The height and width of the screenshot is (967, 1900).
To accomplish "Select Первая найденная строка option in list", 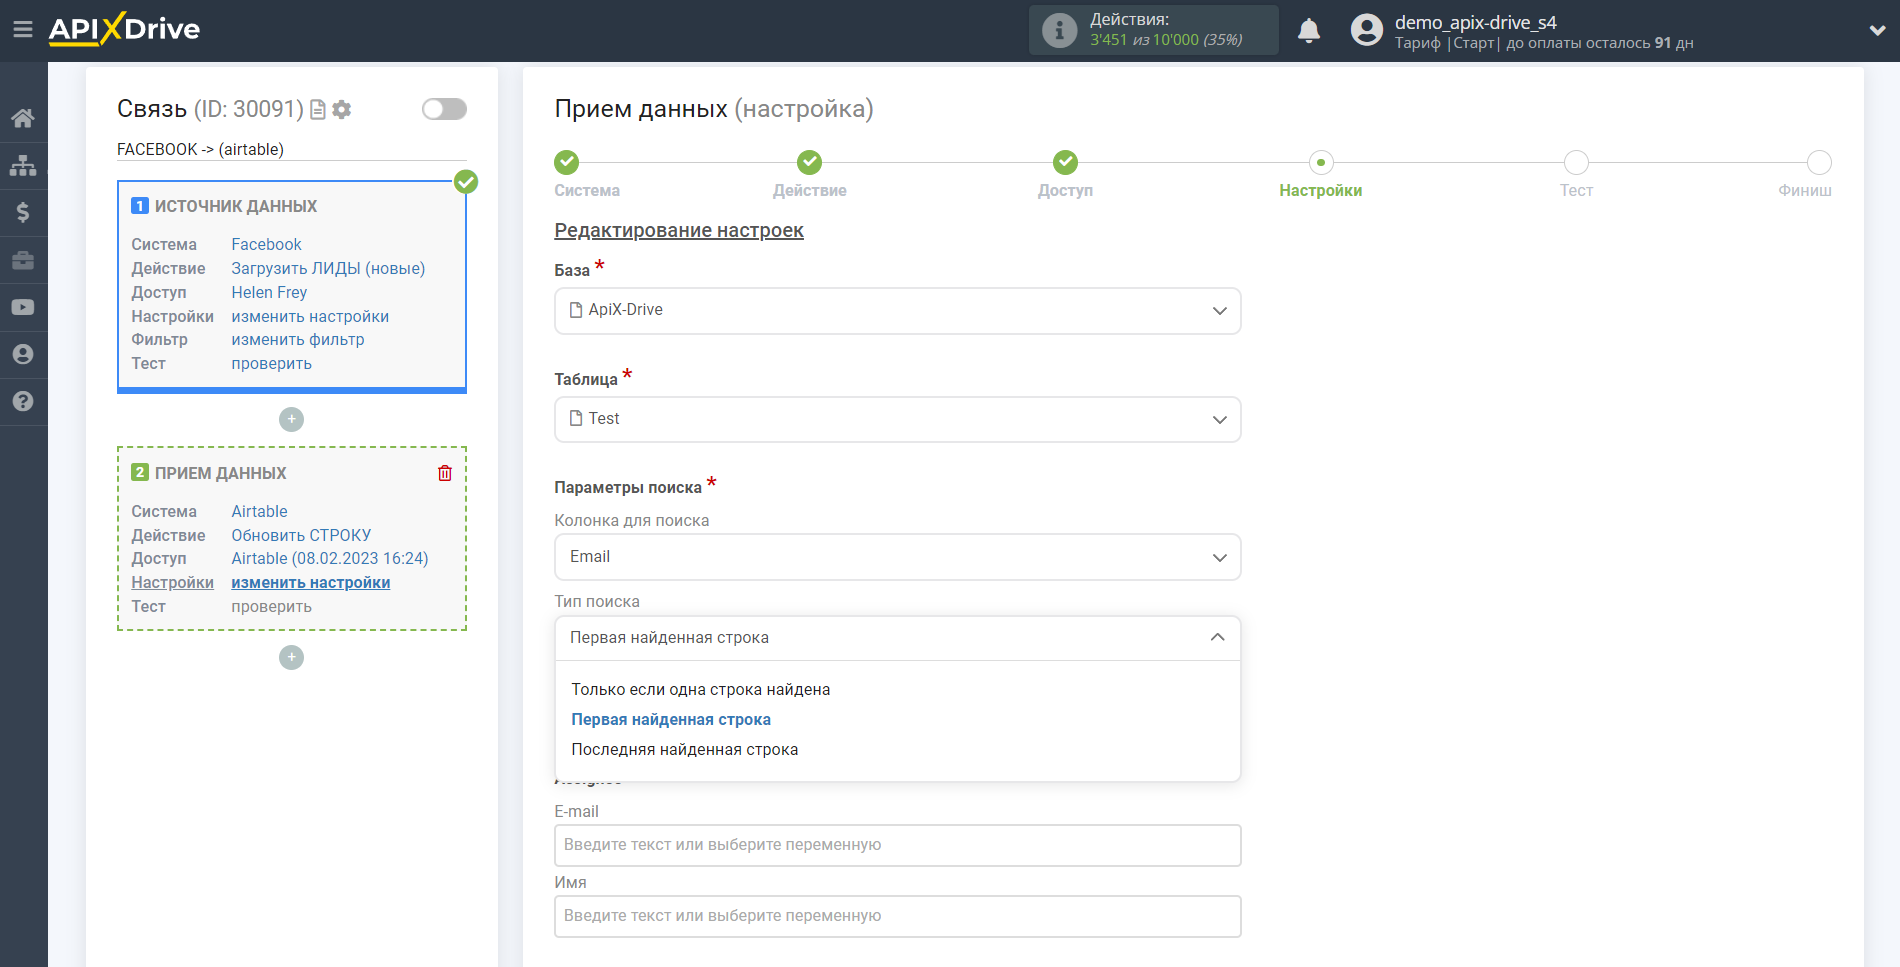I will point(671,719).
